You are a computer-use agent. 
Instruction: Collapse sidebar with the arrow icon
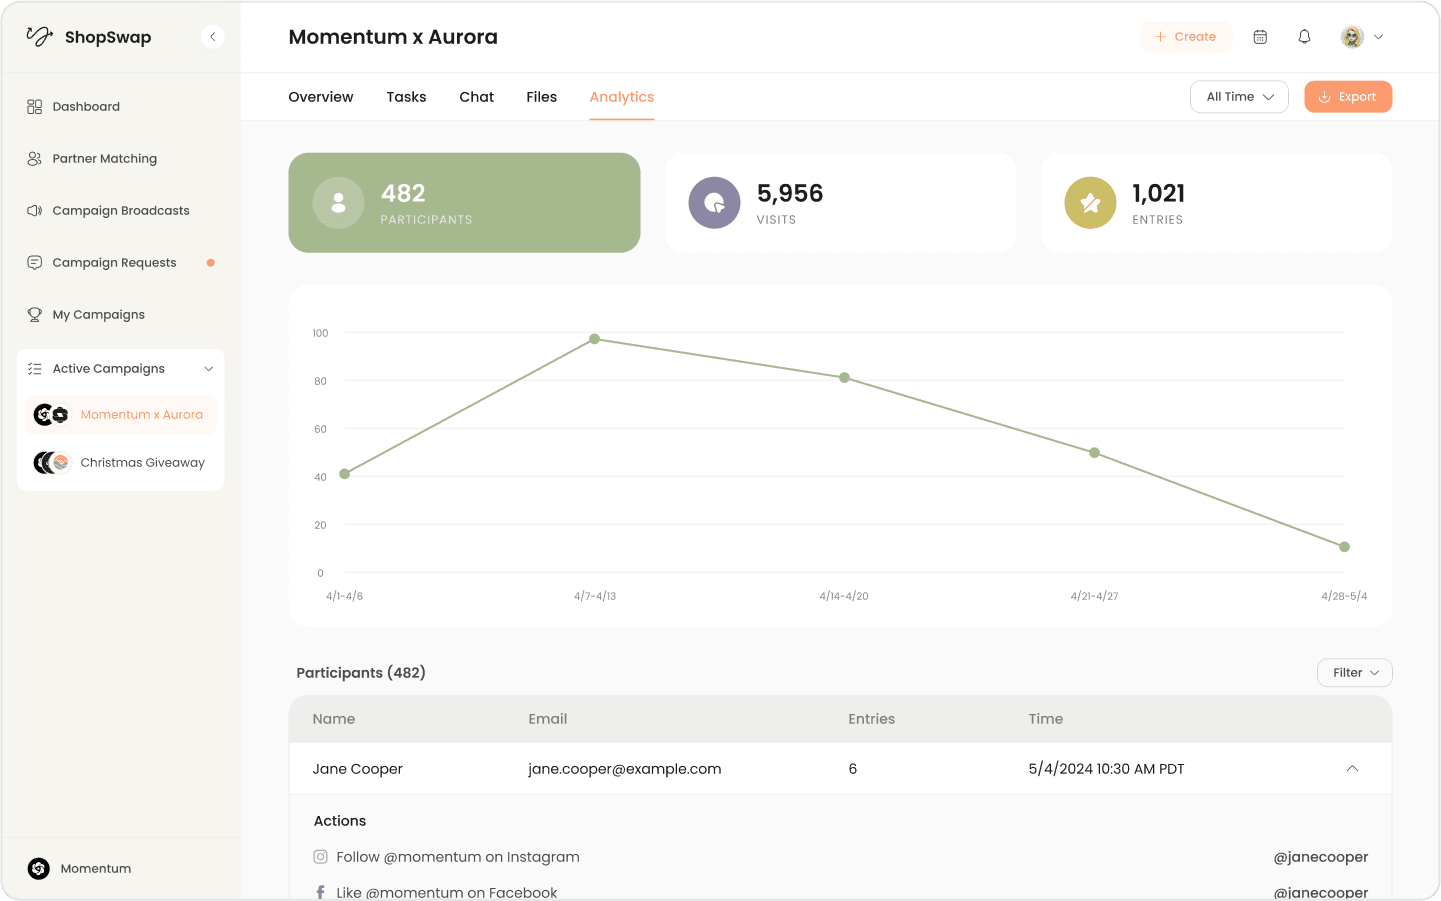(x=212, y=37)
